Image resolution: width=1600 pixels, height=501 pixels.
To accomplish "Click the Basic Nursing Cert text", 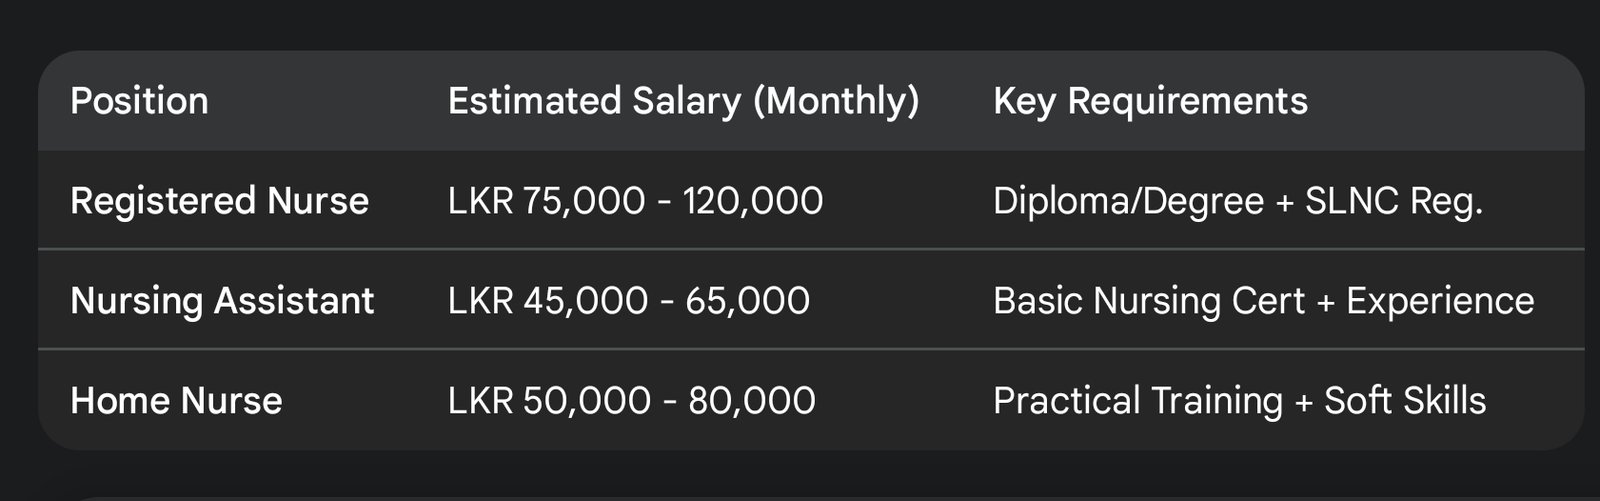I will click(x=1149, y=301).
